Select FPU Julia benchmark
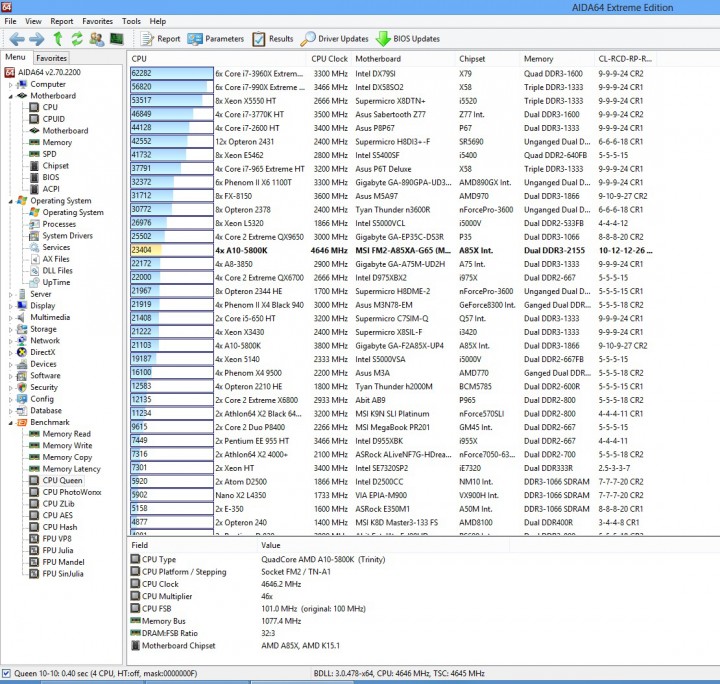 coord(58,550)
